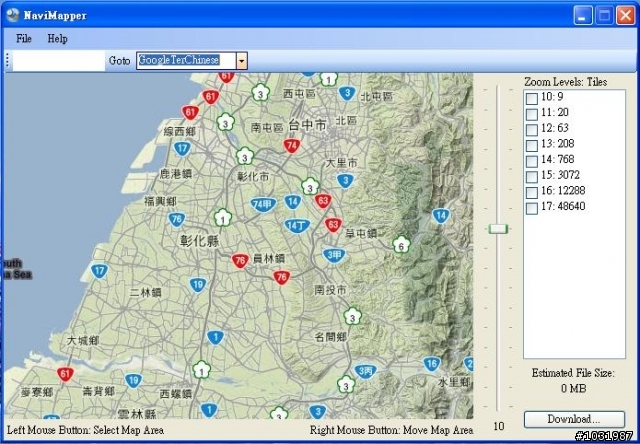
Task: Click the 南投市 label on the map
Action: tap(331, 290)
